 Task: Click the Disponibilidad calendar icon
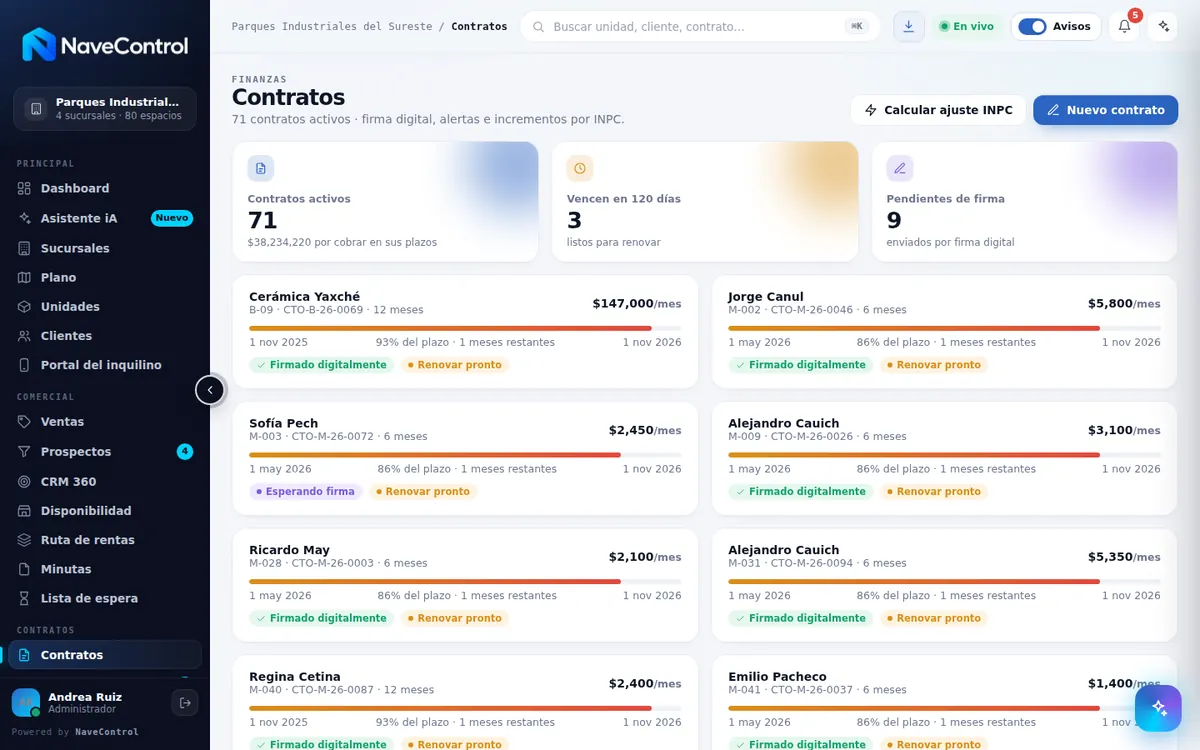[x=25, y=511]
